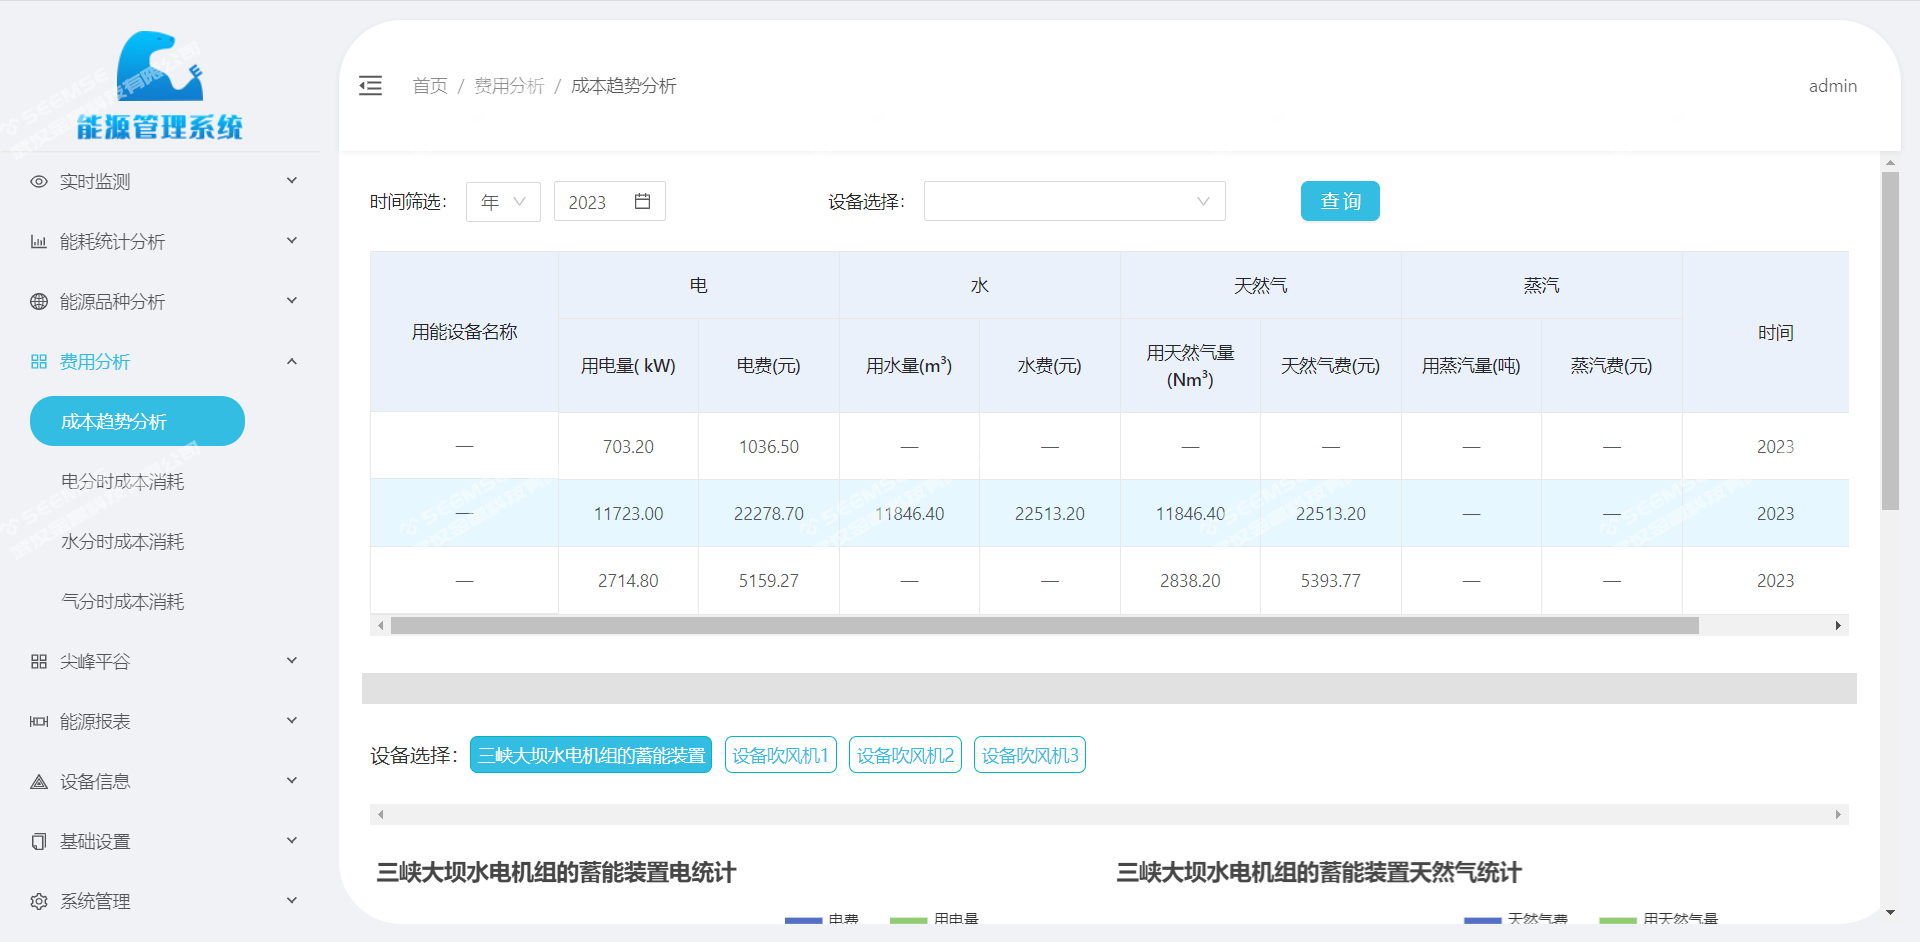Viewport: 1920px width, 942px height.
Task: Click the 电费(元) column header
Action: click(x=768, y=366)
